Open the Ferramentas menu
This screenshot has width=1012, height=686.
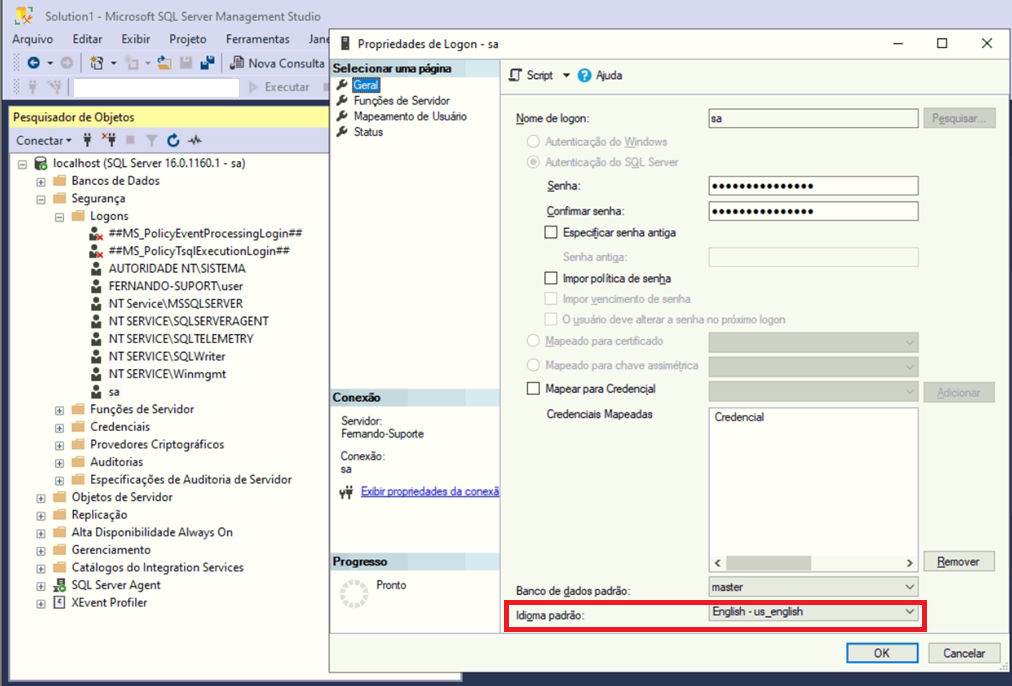[257, 39]
